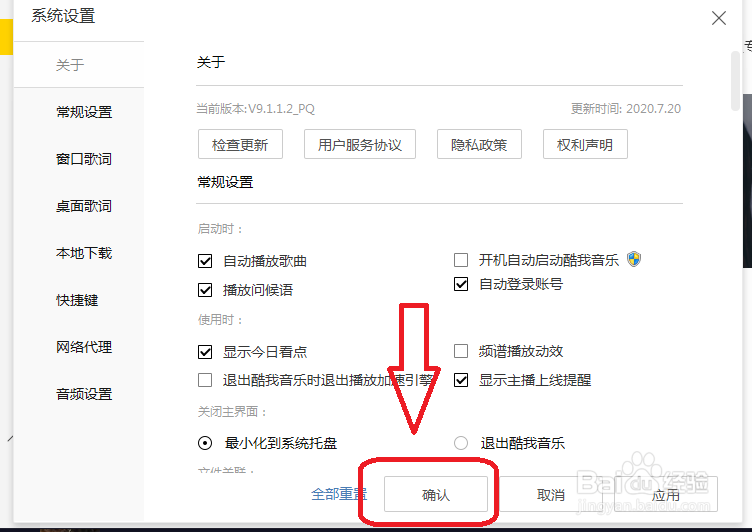Click the 检查更新 button
The height and width of the screenshot is (532, 752).
(x=240, y=144)
